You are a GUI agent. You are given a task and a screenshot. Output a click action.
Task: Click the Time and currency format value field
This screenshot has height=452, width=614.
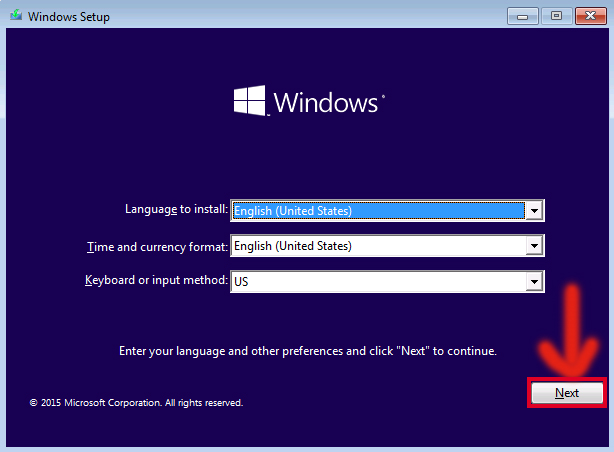click(378, 246)
